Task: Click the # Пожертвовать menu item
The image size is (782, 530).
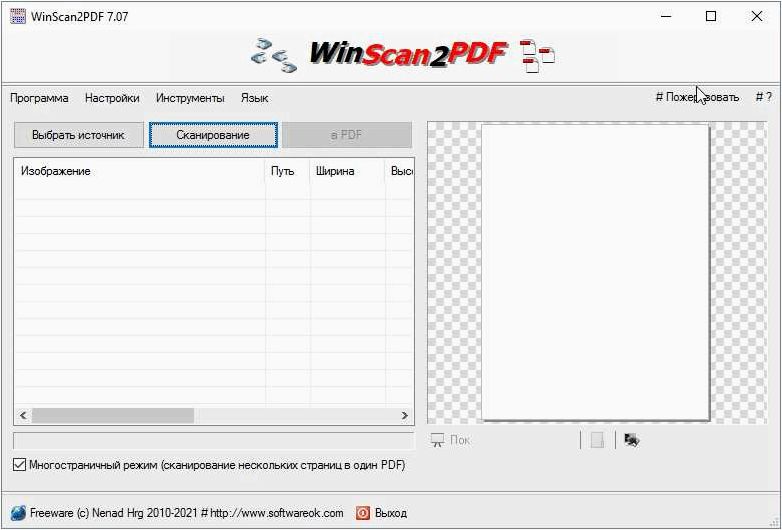Action: 697,97
